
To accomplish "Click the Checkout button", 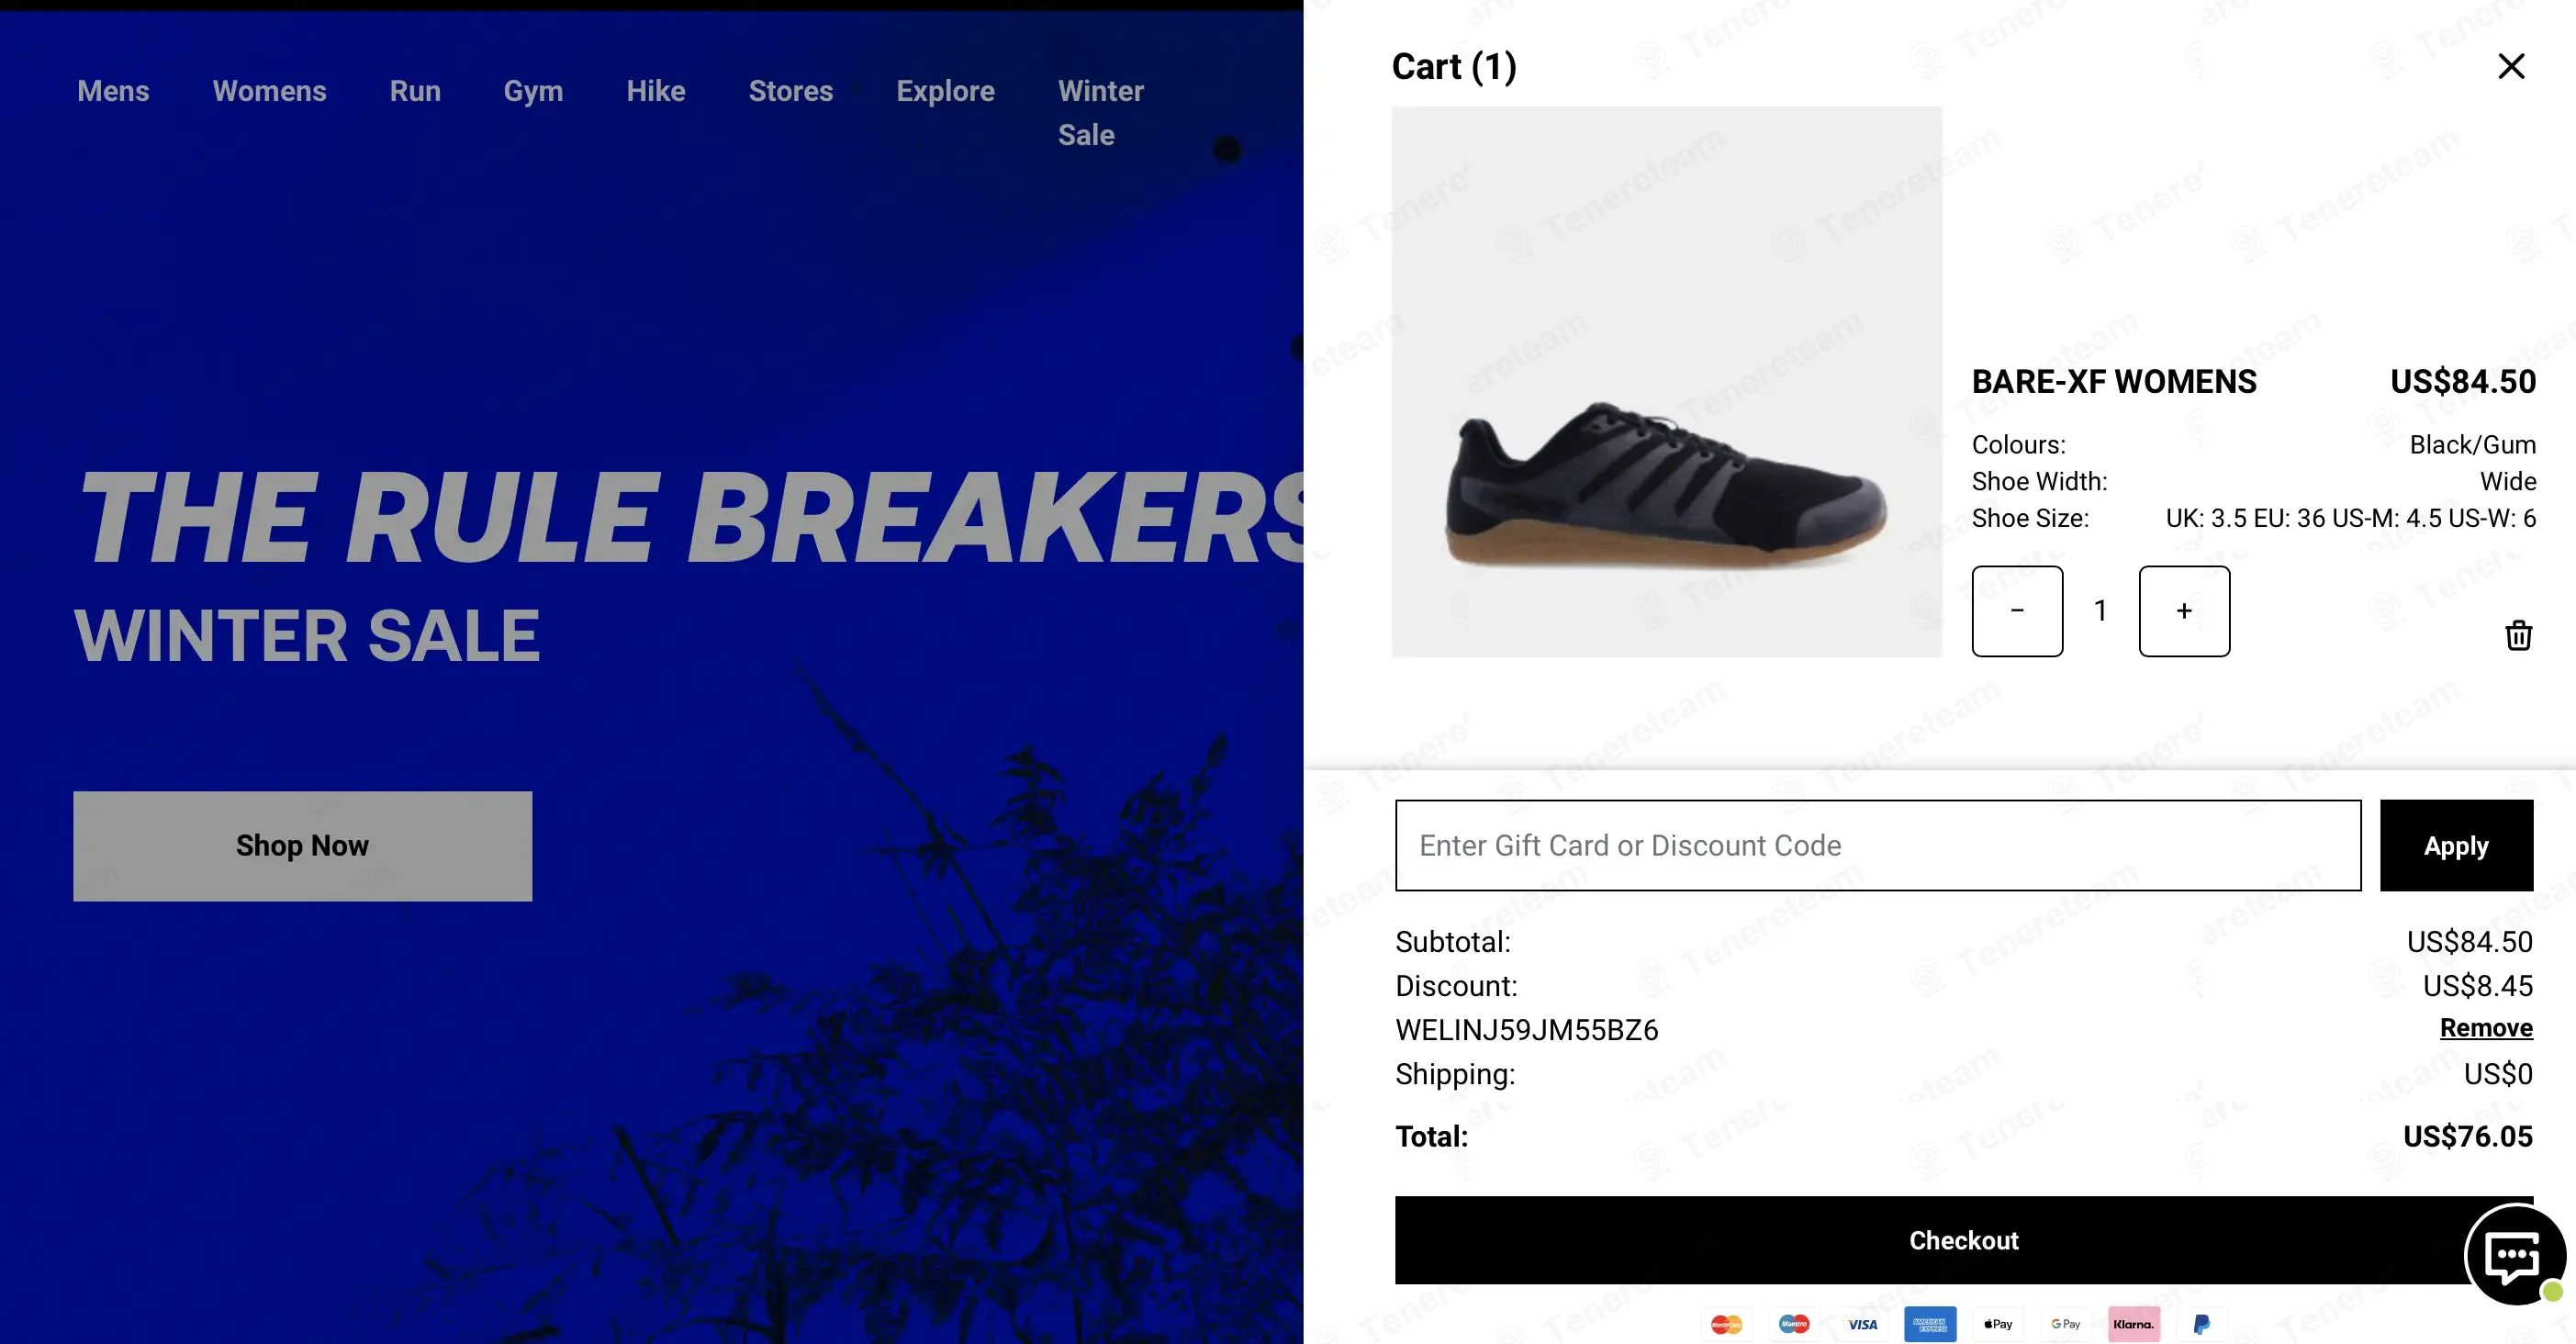I will tap(1963, 1240).
